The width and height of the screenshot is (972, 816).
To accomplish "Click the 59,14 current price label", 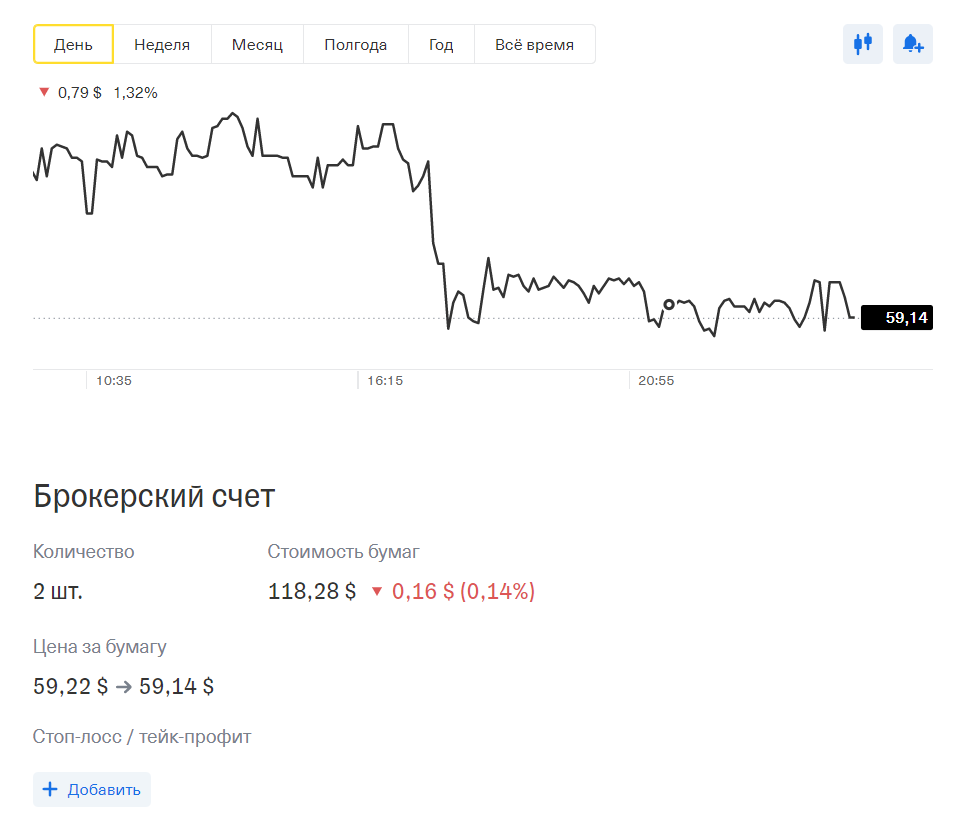I will [897, 318].
